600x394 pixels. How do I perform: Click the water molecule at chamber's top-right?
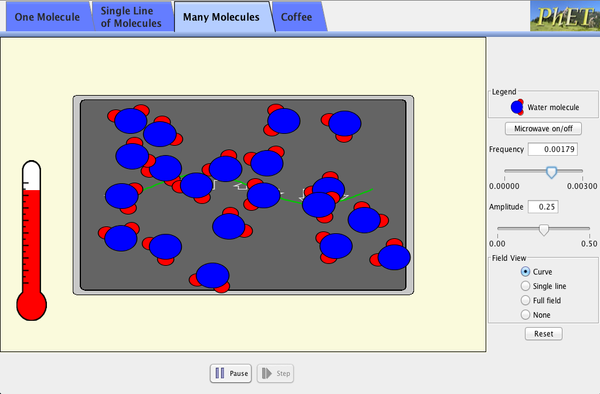pyautogui.click(x=342, y=125)
